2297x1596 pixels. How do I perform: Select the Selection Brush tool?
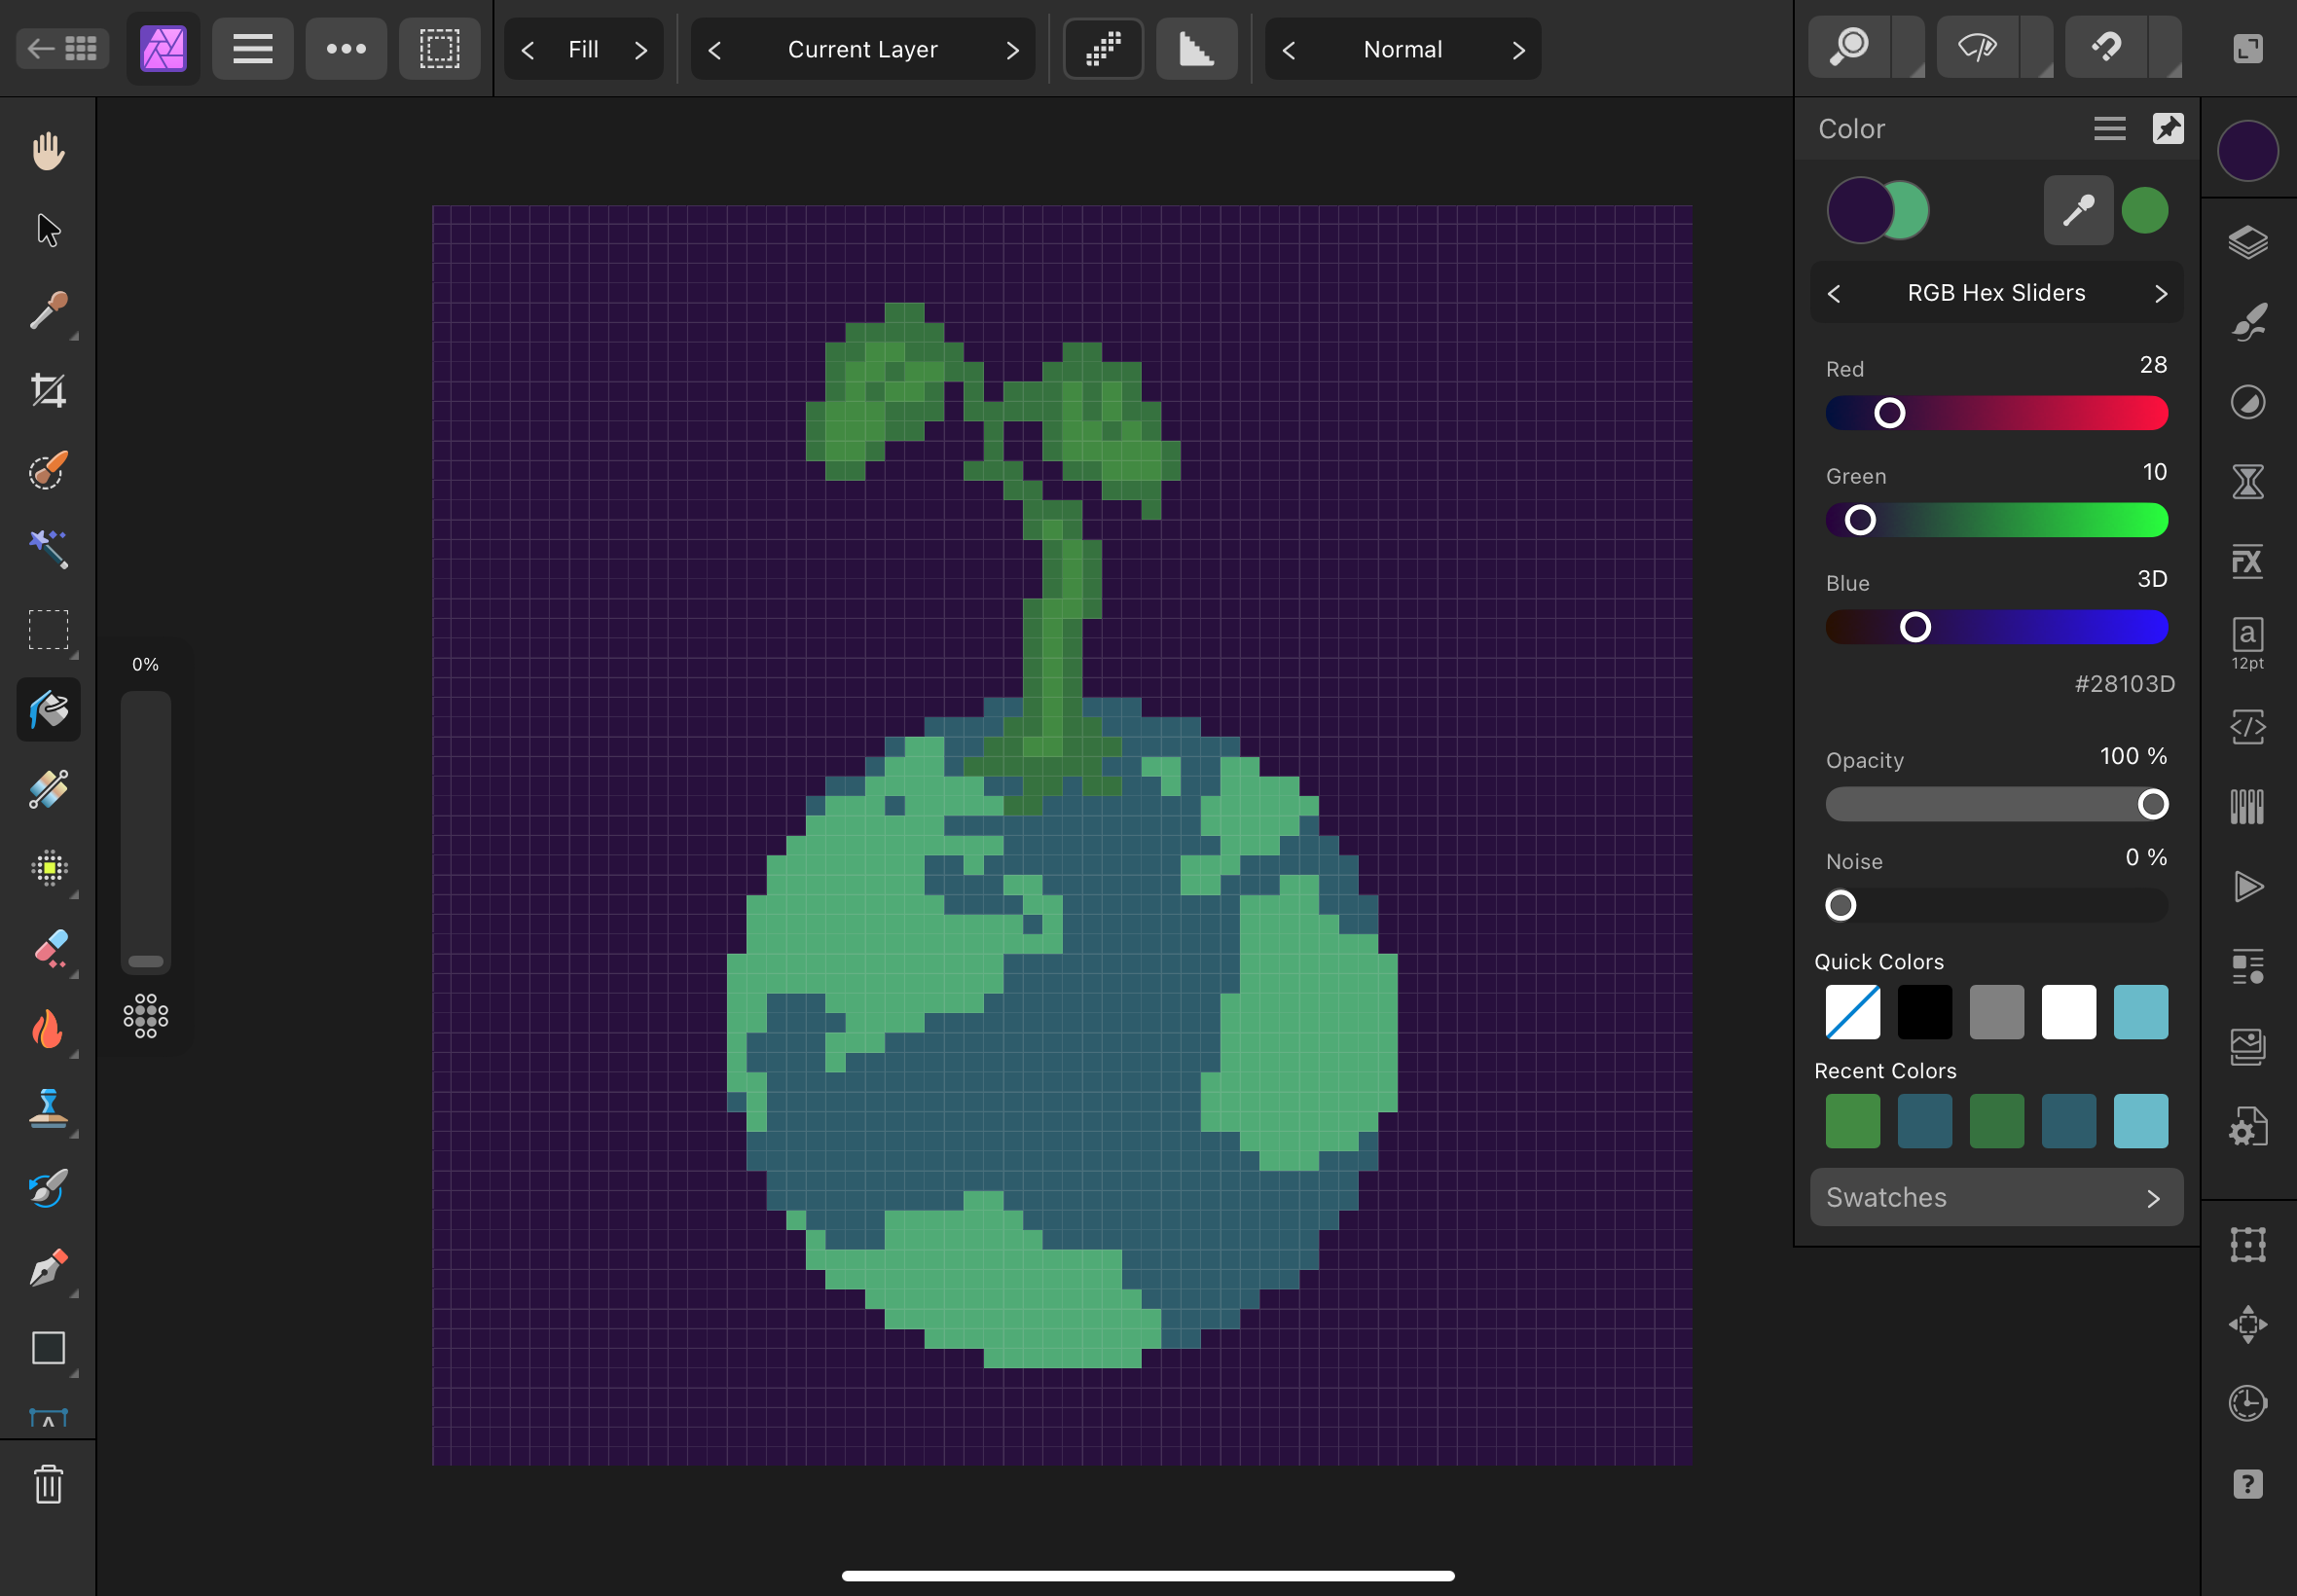(x=48, y=470)
